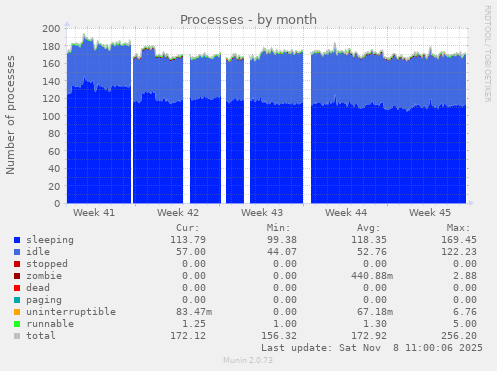Image resolution: width=497 pixels, height=371 pixels.
Task: Click the 'Week 41' axis label
Action: 94,213
